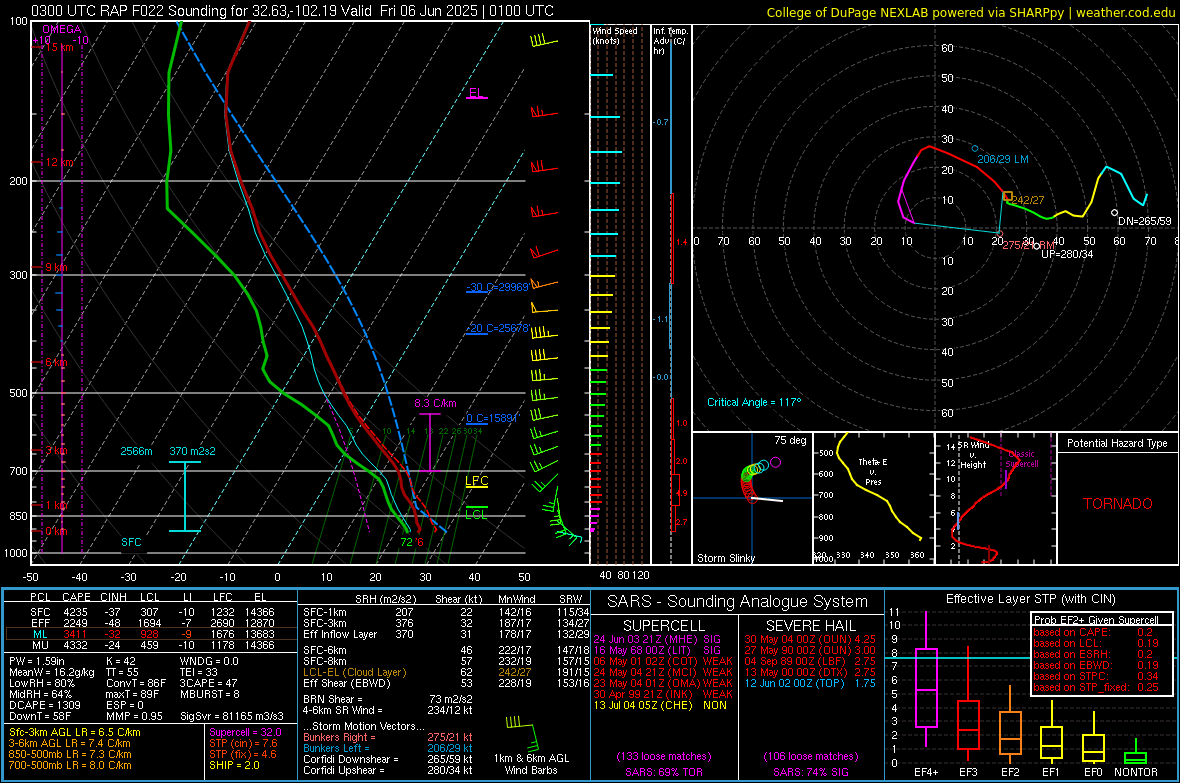The image size is (1180, 783).
Task: Click the 'weather.cod.edu' College of DuPage credit text
Action: click(1125, 12)
